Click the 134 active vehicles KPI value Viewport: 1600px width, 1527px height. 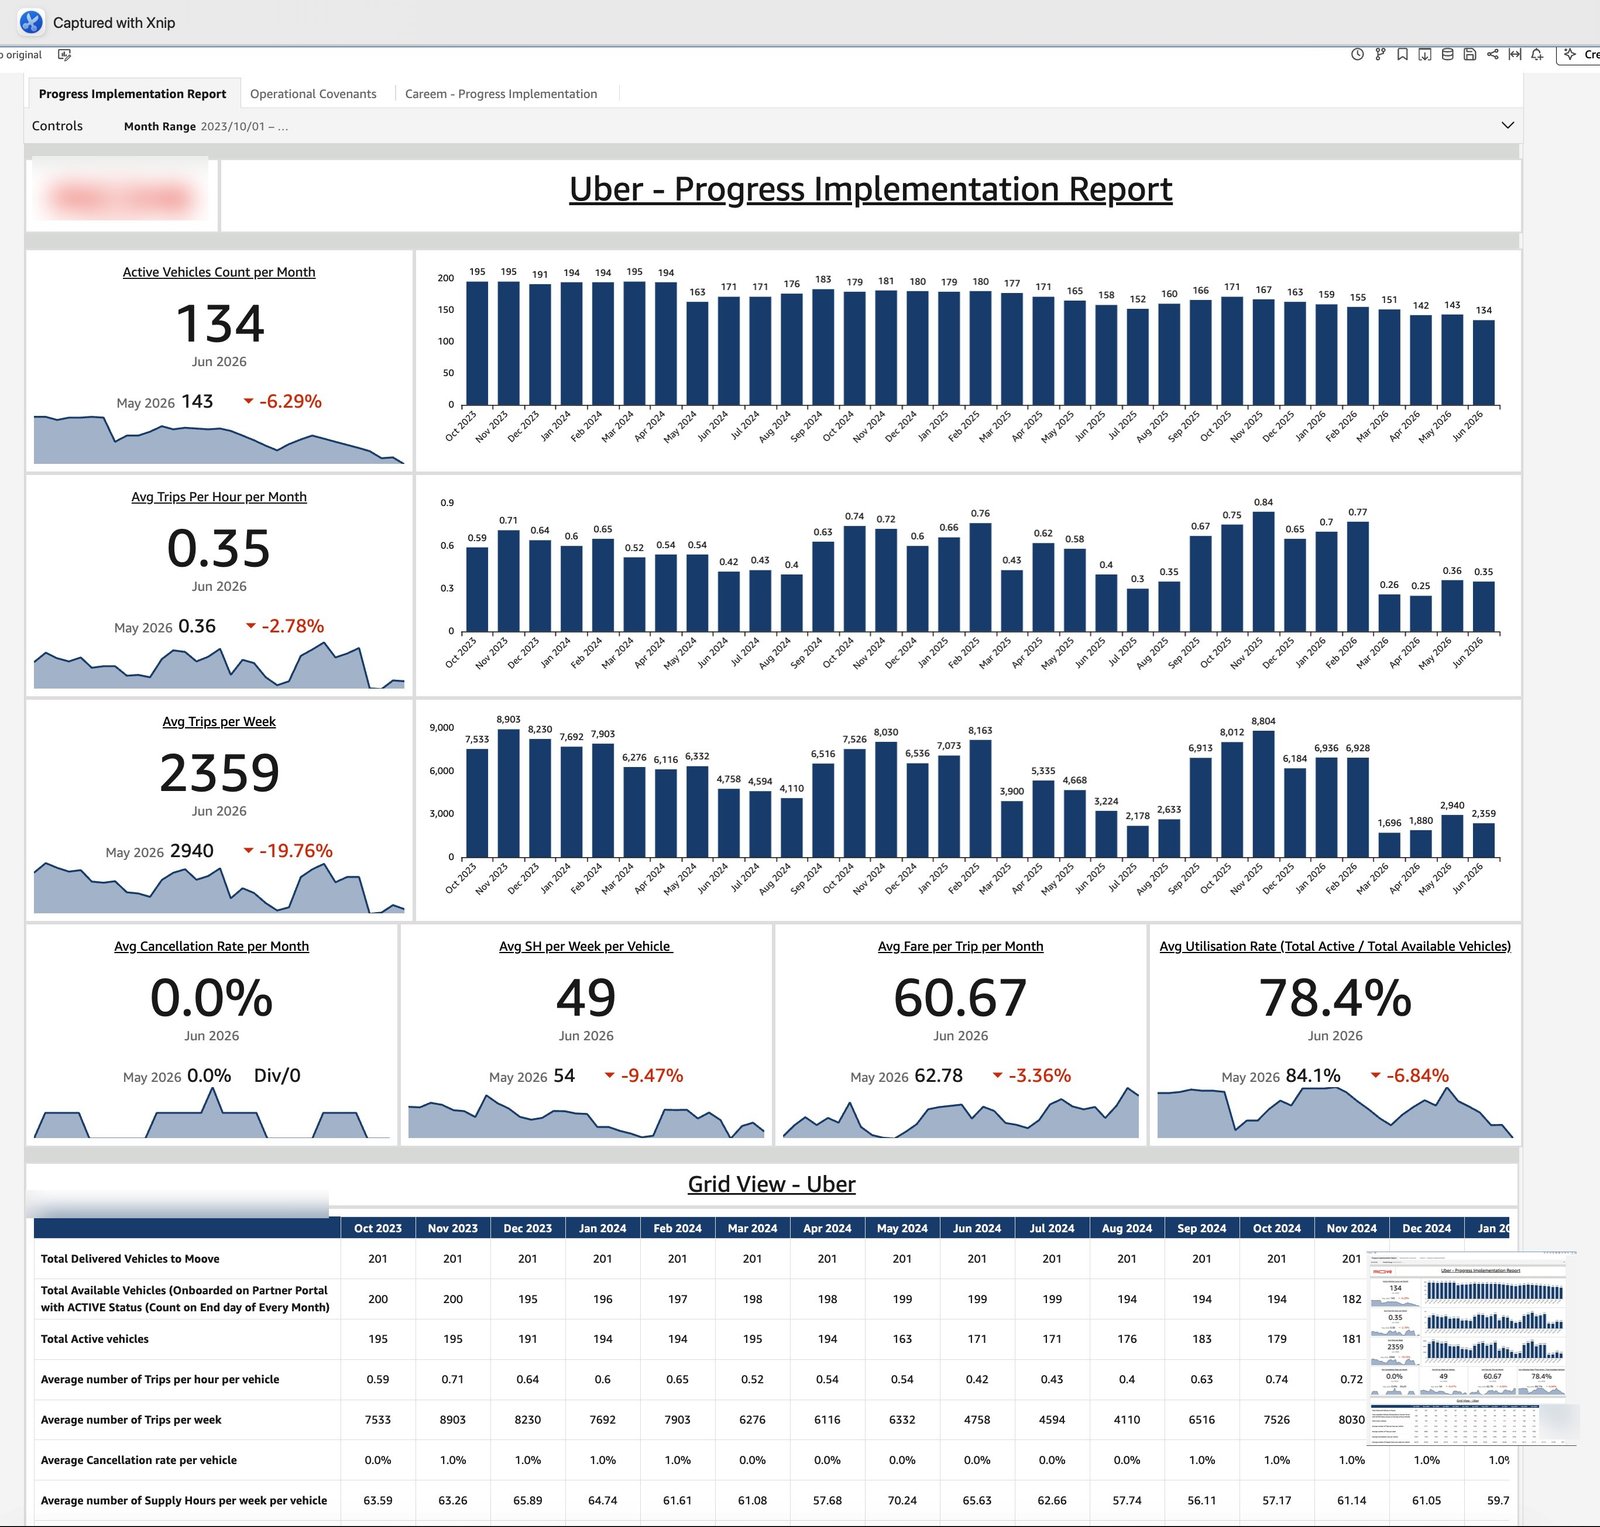219,324
